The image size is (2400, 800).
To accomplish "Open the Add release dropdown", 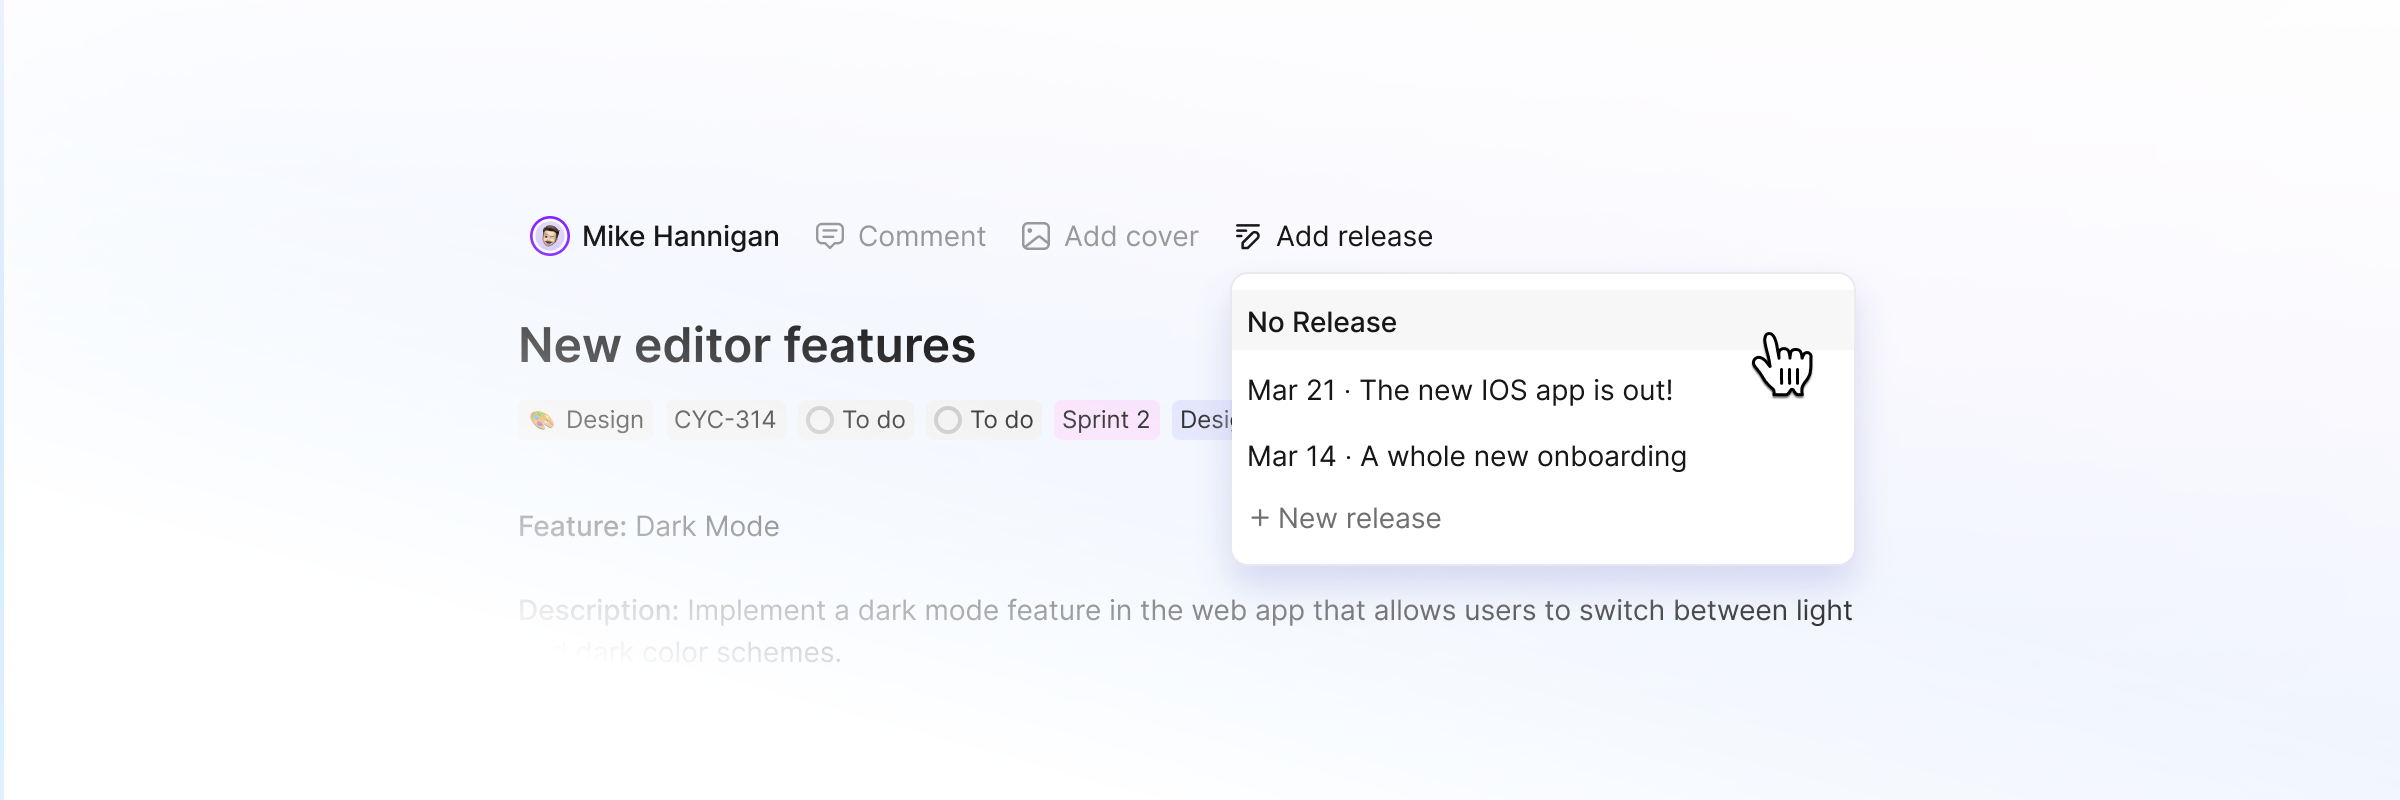I will click(1334, 236).
